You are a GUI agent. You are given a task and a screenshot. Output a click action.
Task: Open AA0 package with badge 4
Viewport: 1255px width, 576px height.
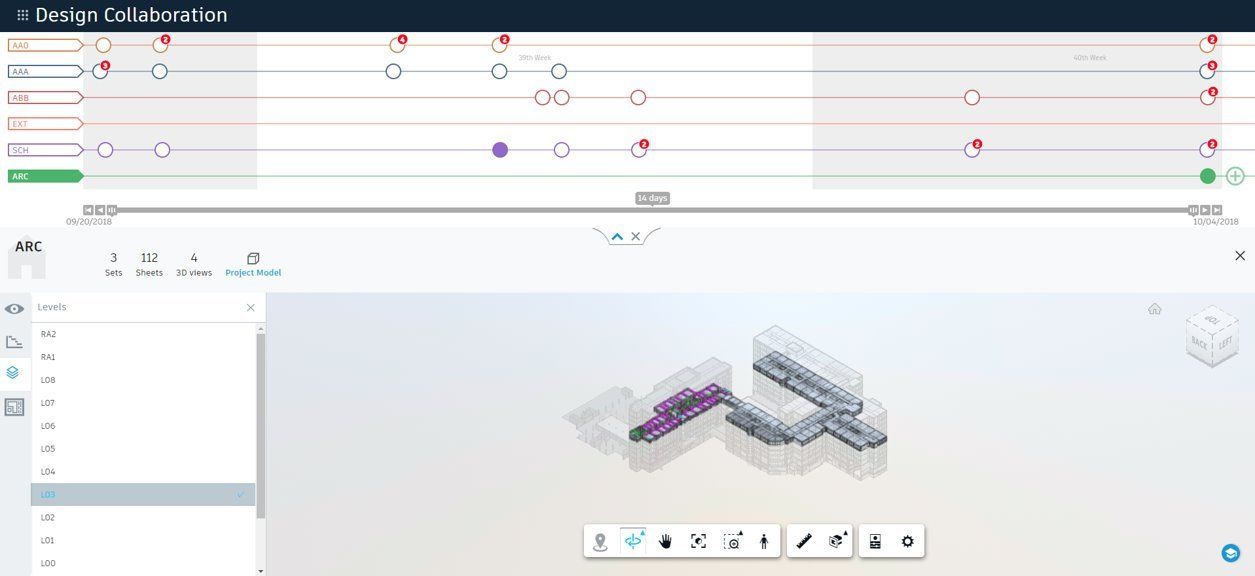pyautogui.click(x=397, y=45)
